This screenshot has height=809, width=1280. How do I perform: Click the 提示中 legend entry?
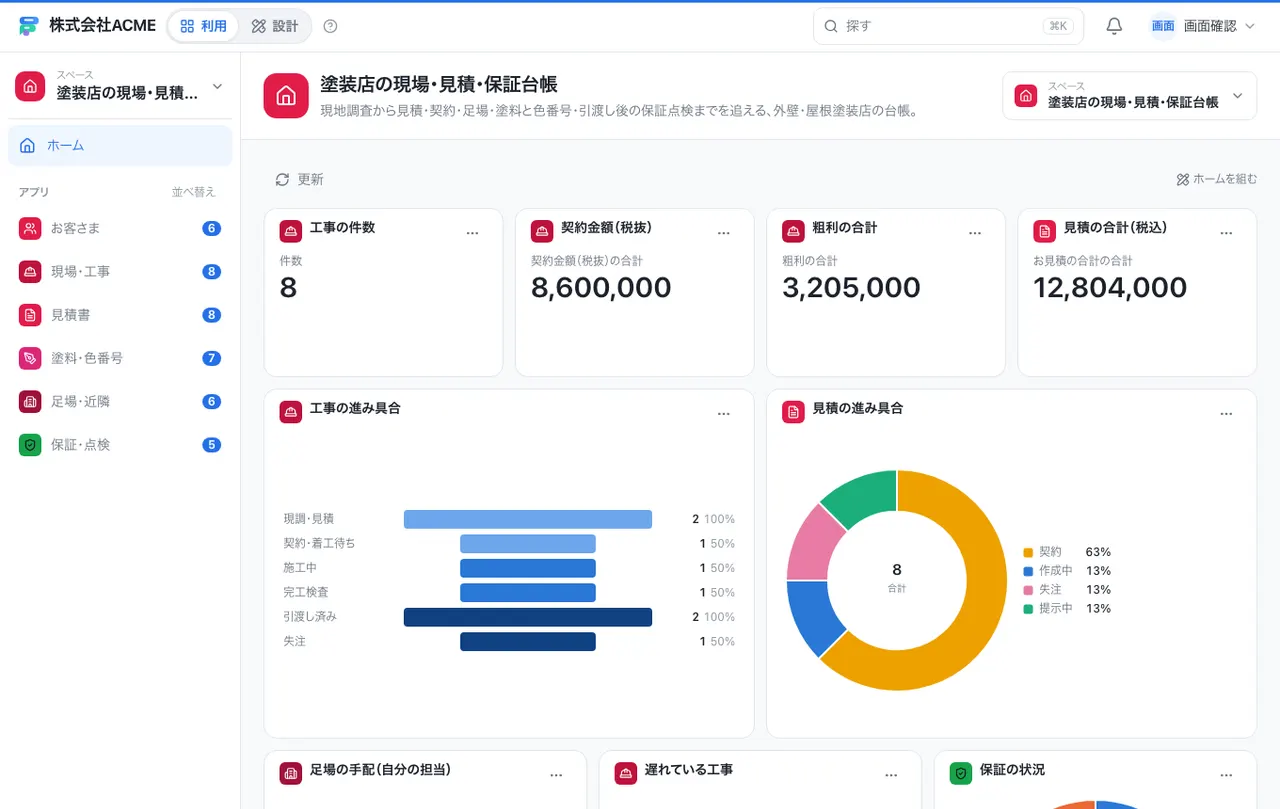tap(1066, 608)
